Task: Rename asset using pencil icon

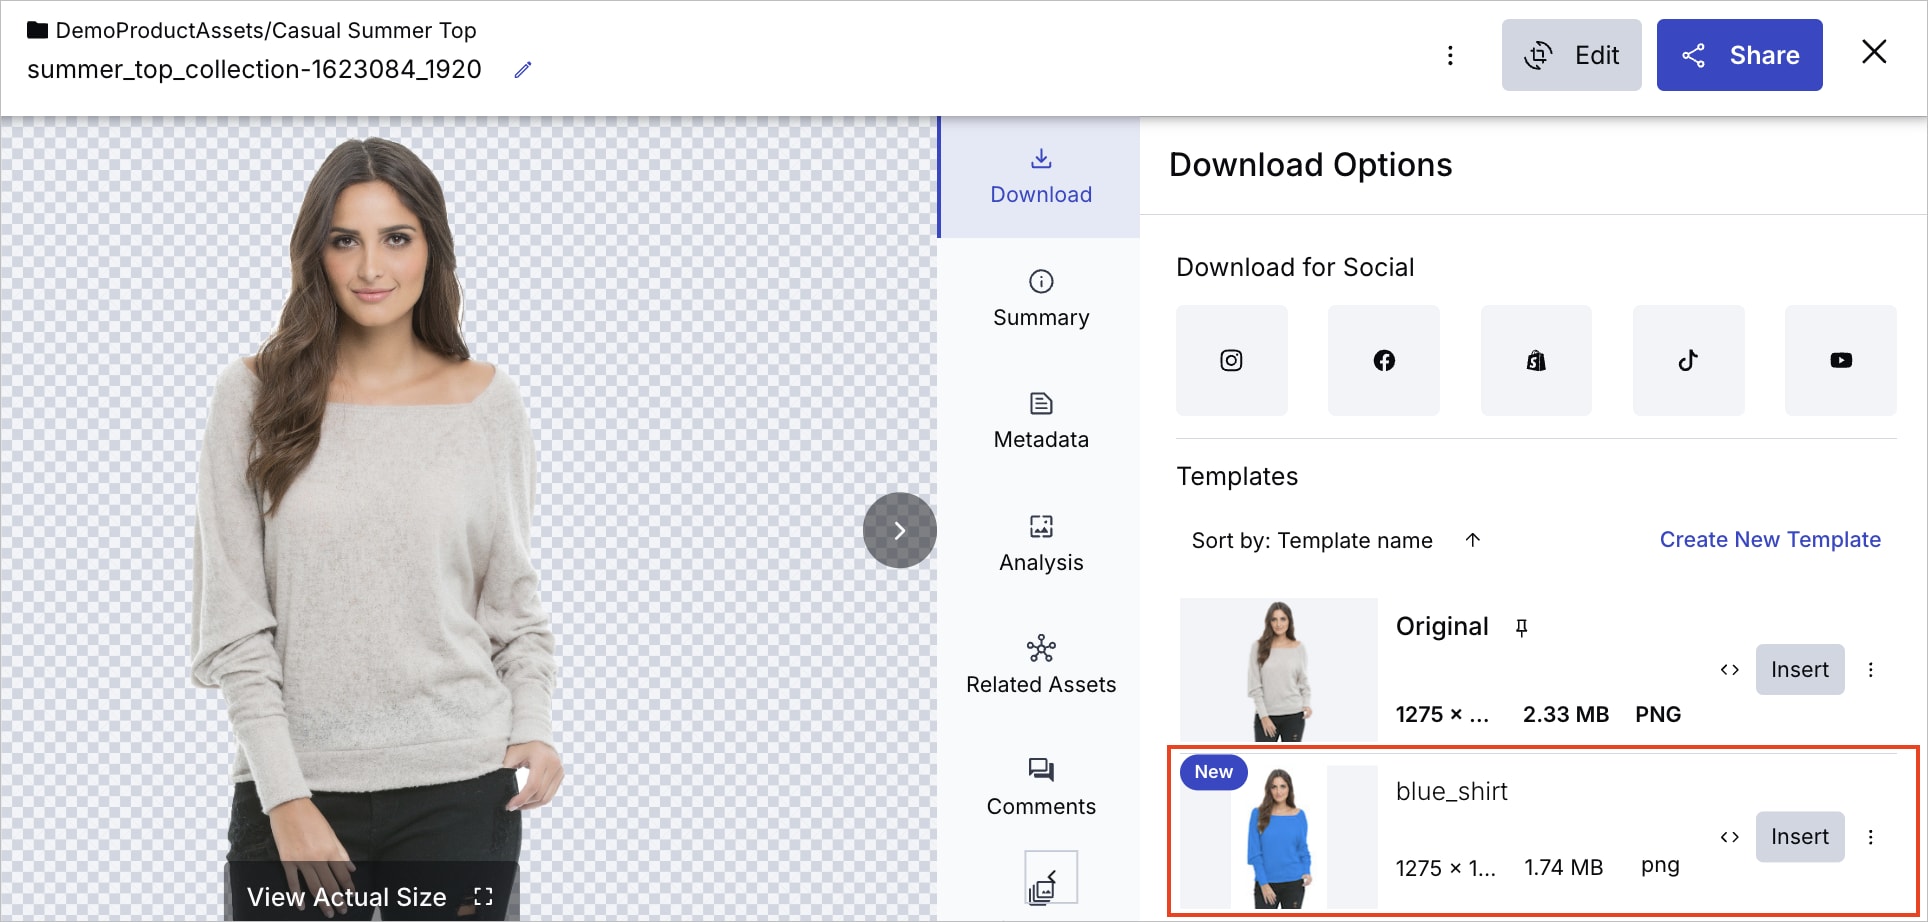Action: [523, 70]
